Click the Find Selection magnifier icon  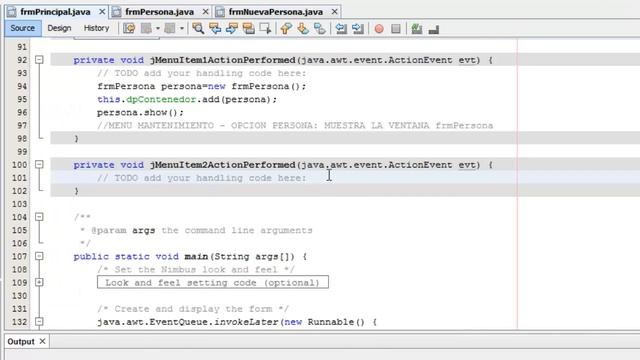pos(198,28)
